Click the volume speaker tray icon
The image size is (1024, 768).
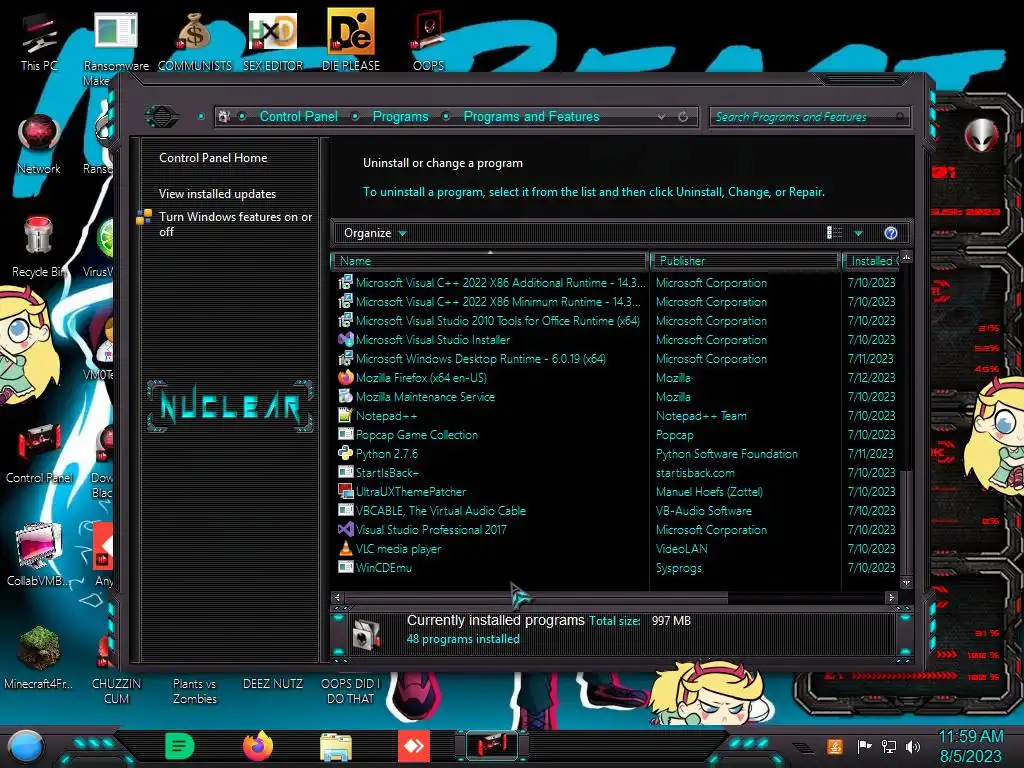(914, 747)
